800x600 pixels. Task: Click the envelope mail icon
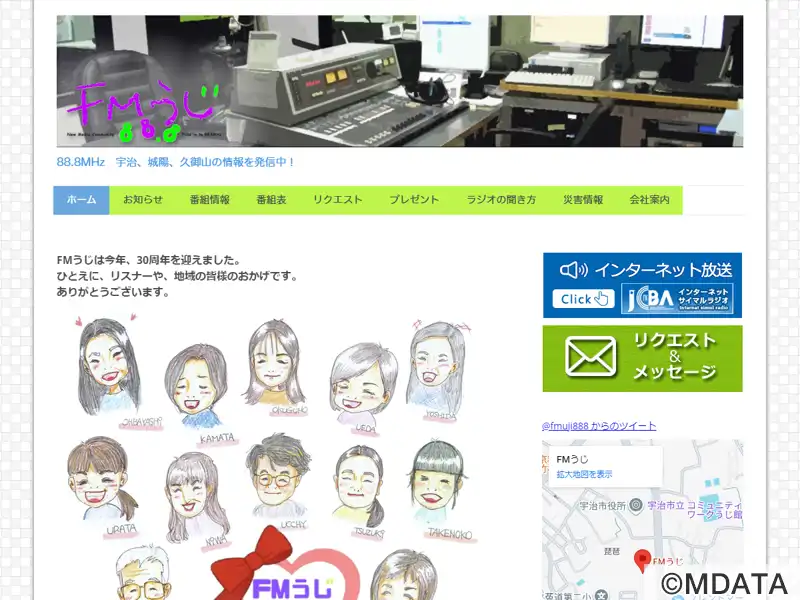point(590,357)
